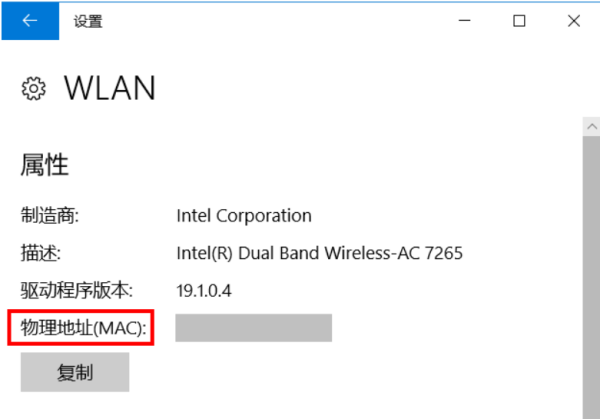Screen dimensions: 600x419
Task: Click the 制造商 label
Action: (50, 215)
